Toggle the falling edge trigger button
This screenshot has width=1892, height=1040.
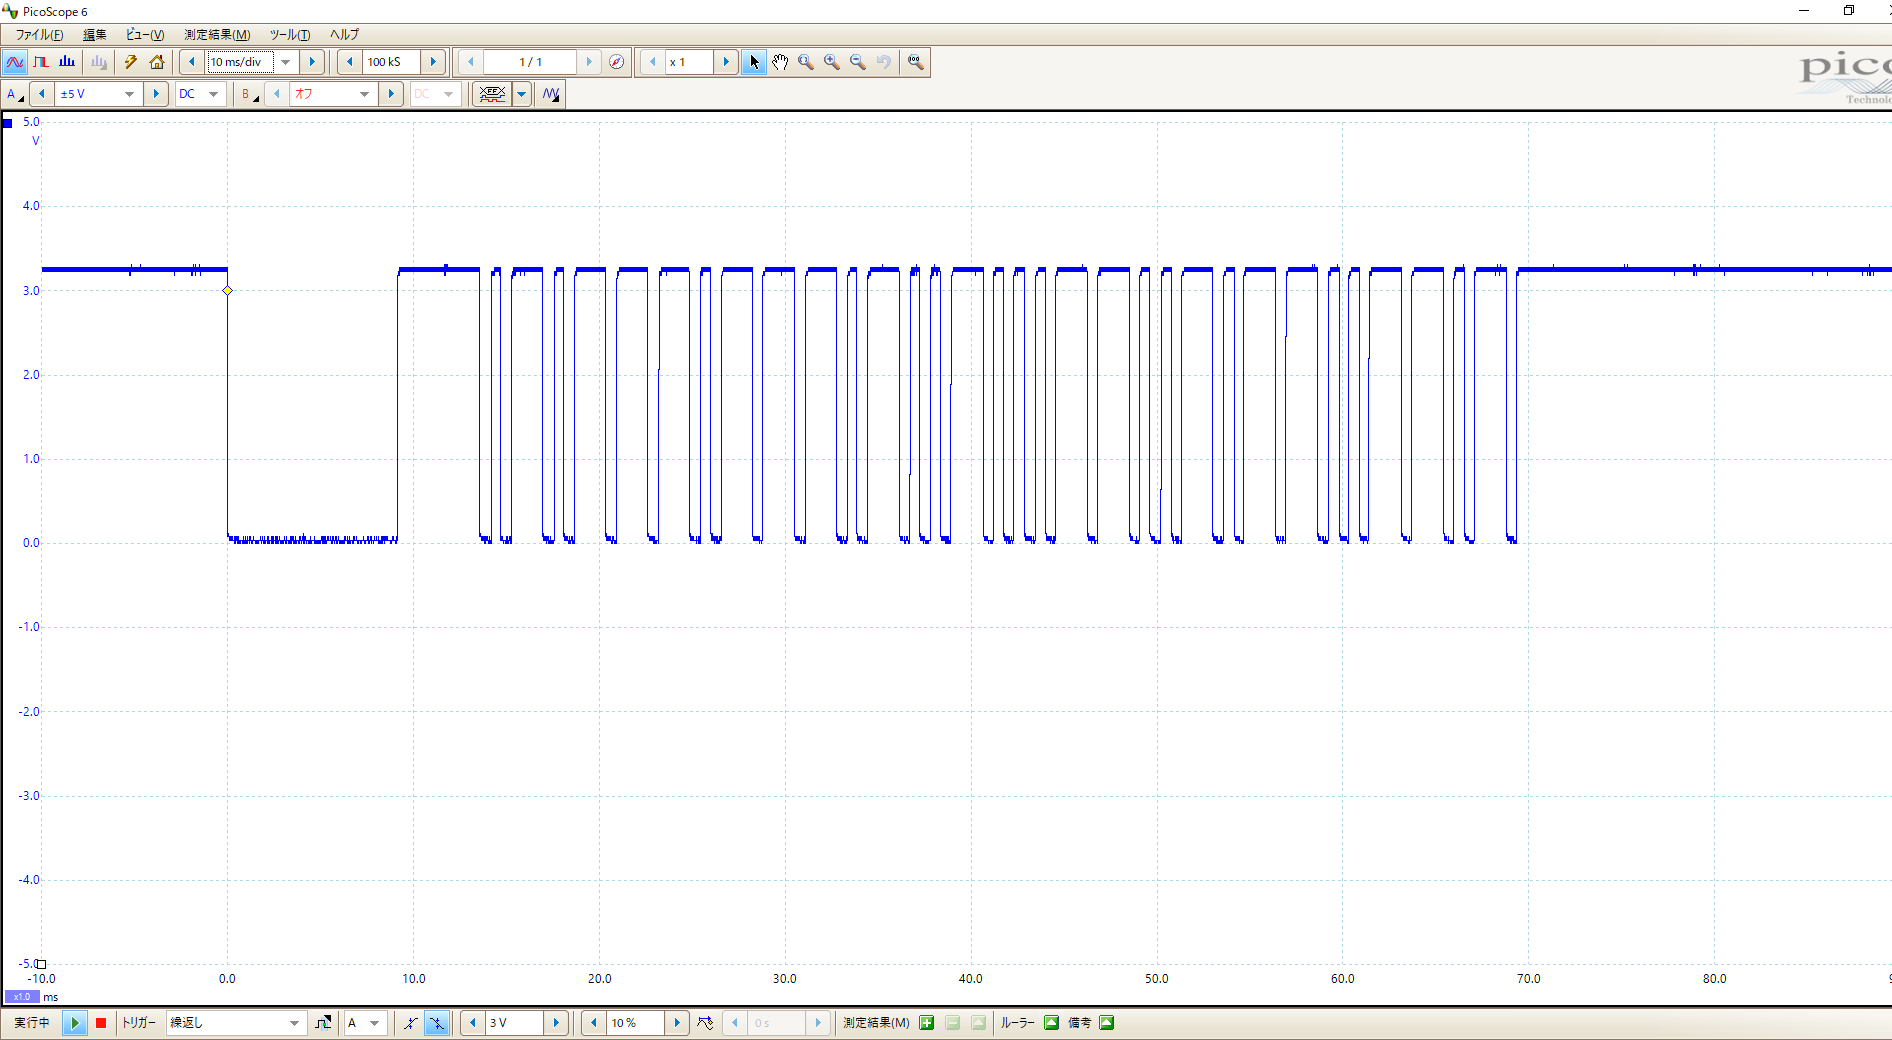coord(437,1023)
